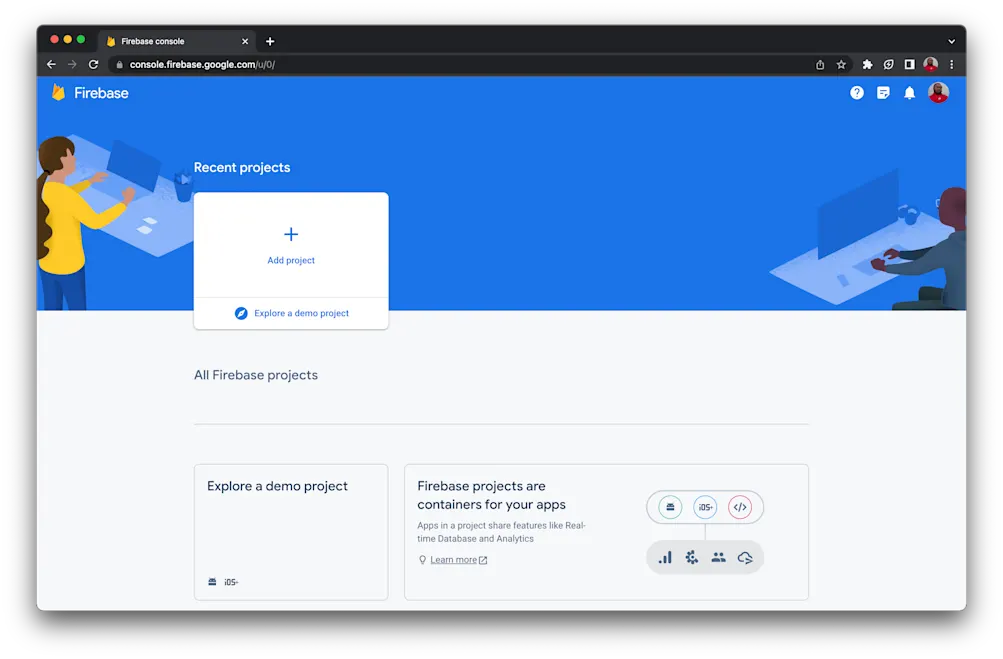Select the Cloud Functions icon
Image resolution: width=1003 pixels, height=659 pixels.
pyautogui.click(x=745, y=557)
